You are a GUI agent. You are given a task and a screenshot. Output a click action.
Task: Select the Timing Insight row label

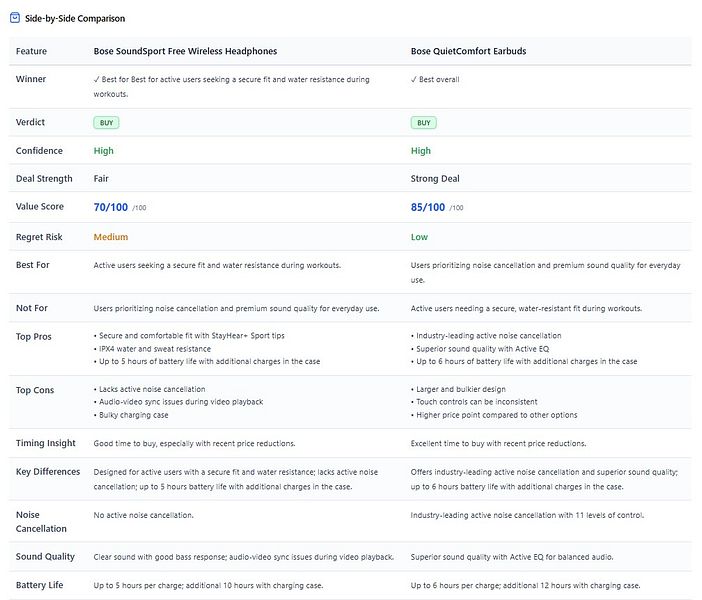point(46,443)
